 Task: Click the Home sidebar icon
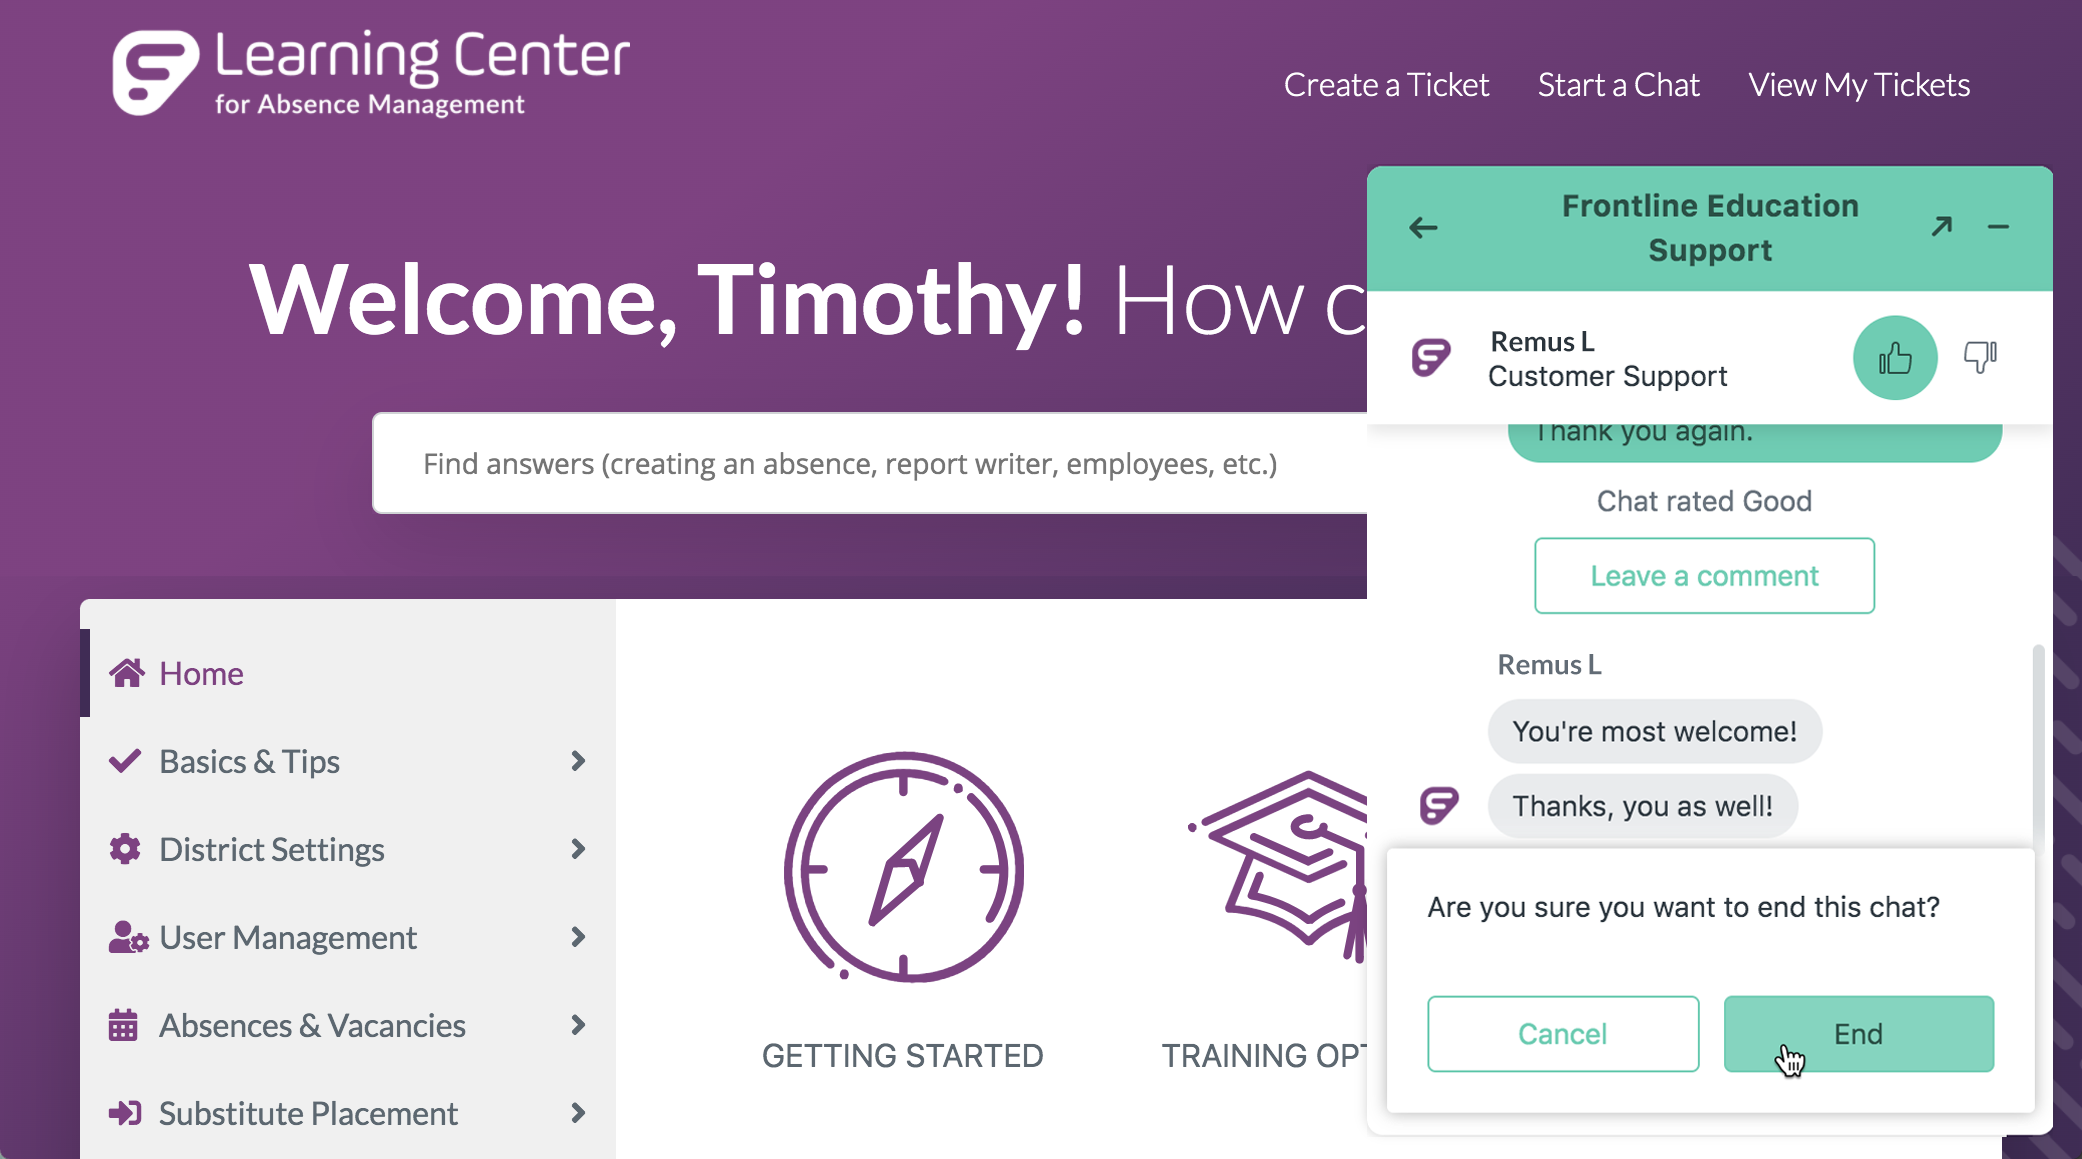[128, 672]
